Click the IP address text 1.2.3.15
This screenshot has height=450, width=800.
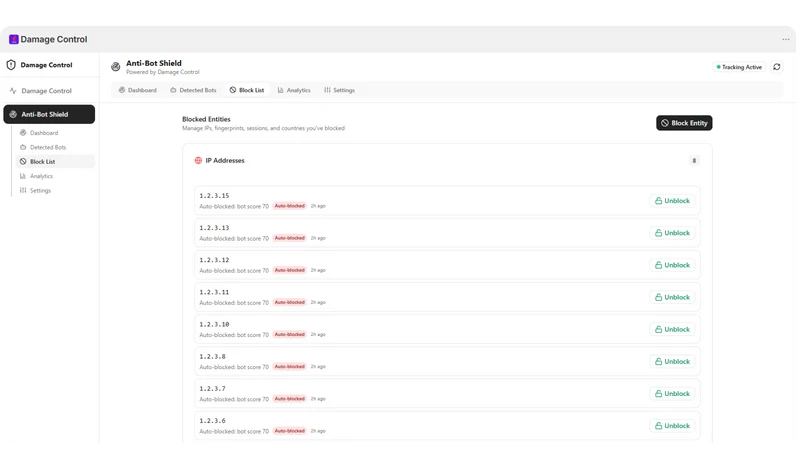click(x=214, y=195)
